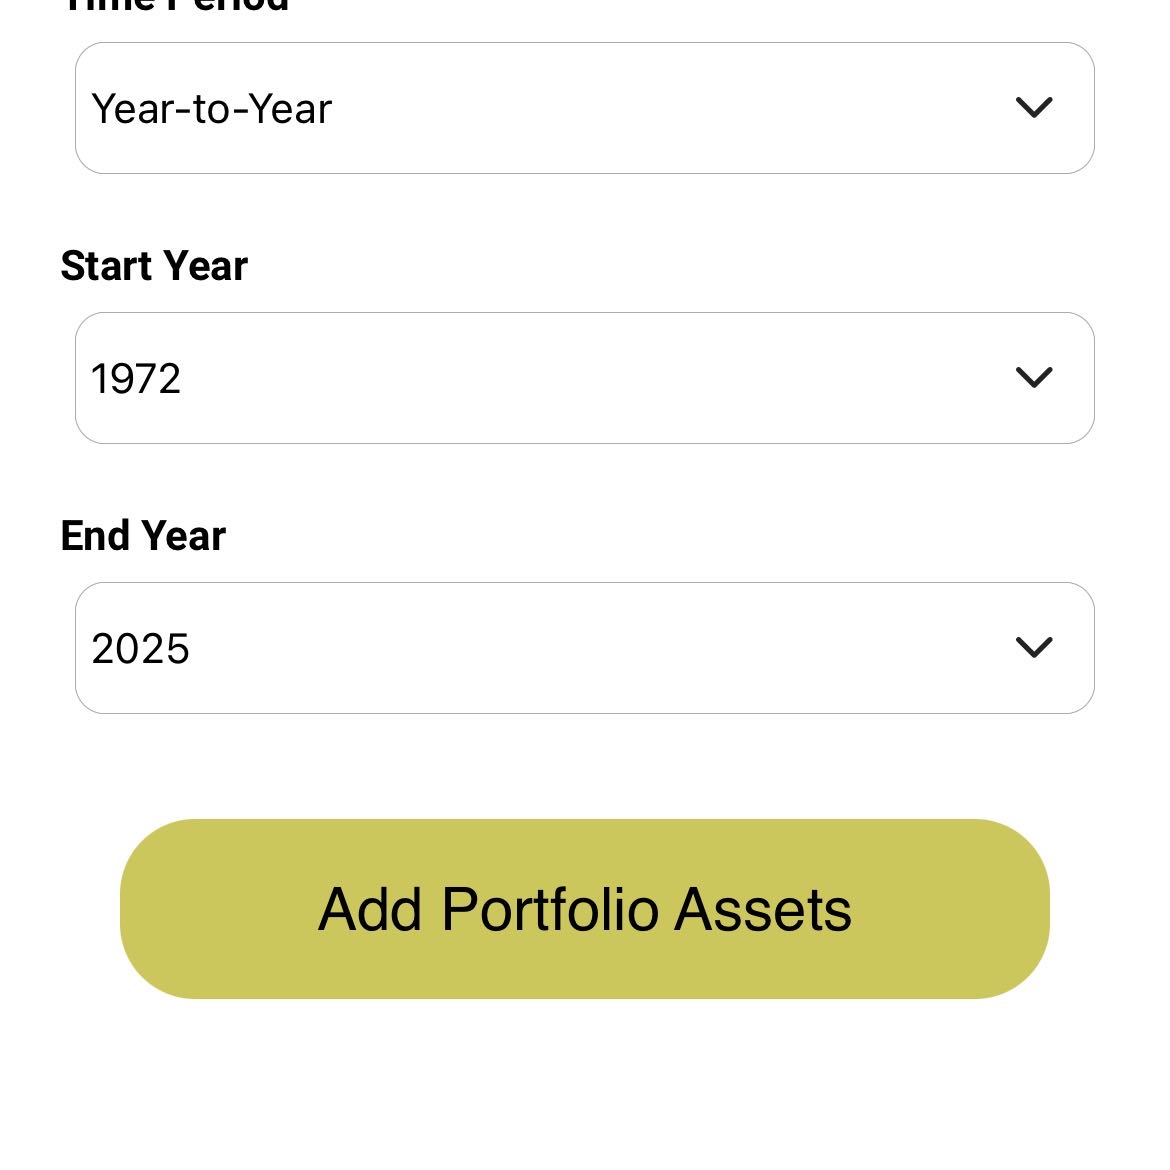Click the partially visible Time Period label
1170x1170 pixels.
point(175,6)
